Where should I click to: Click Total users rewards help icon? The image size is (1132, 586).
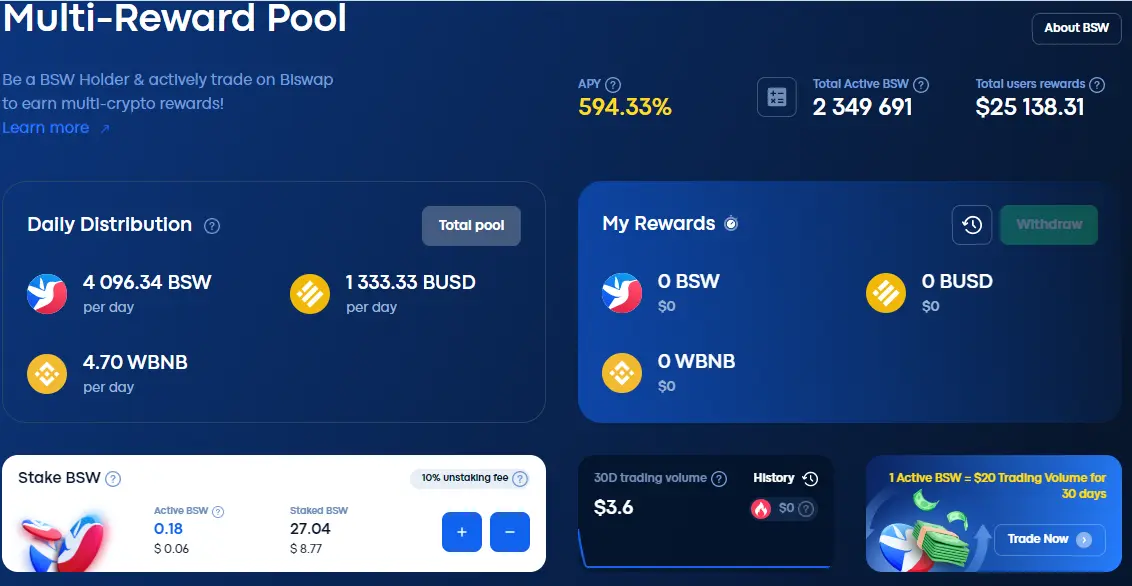coord(1097,84)
